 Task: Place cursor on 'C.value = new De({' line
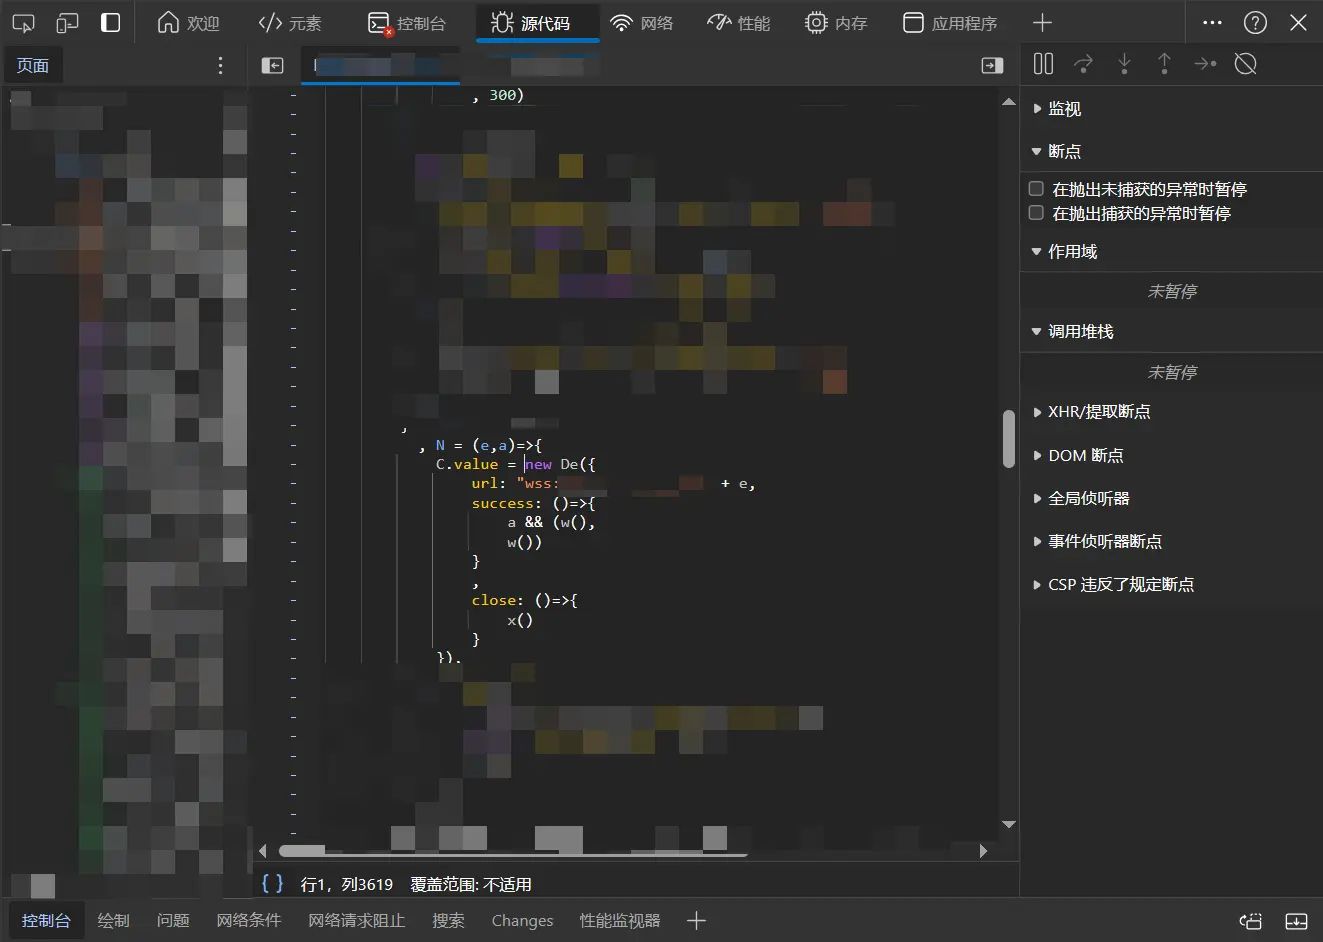pyautogui.click(x=515, y=464)
